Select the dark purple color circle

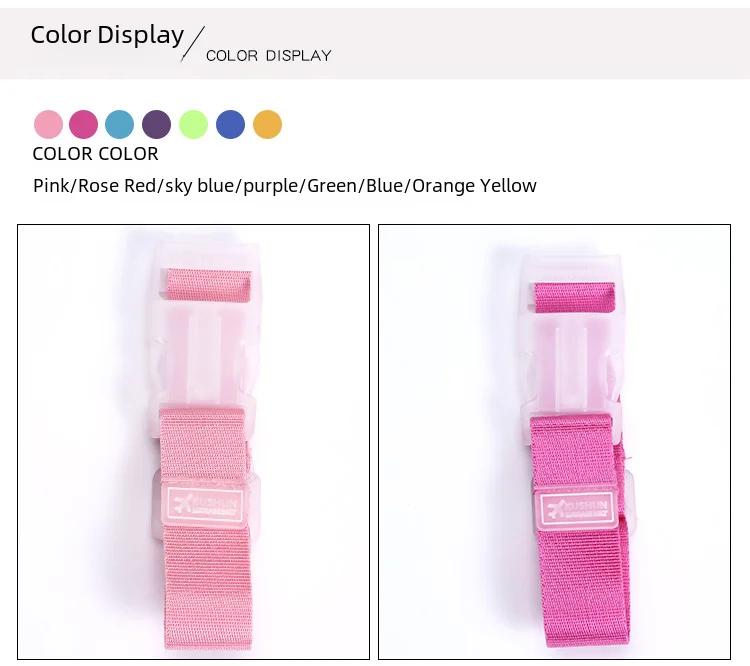pos(156,124)
